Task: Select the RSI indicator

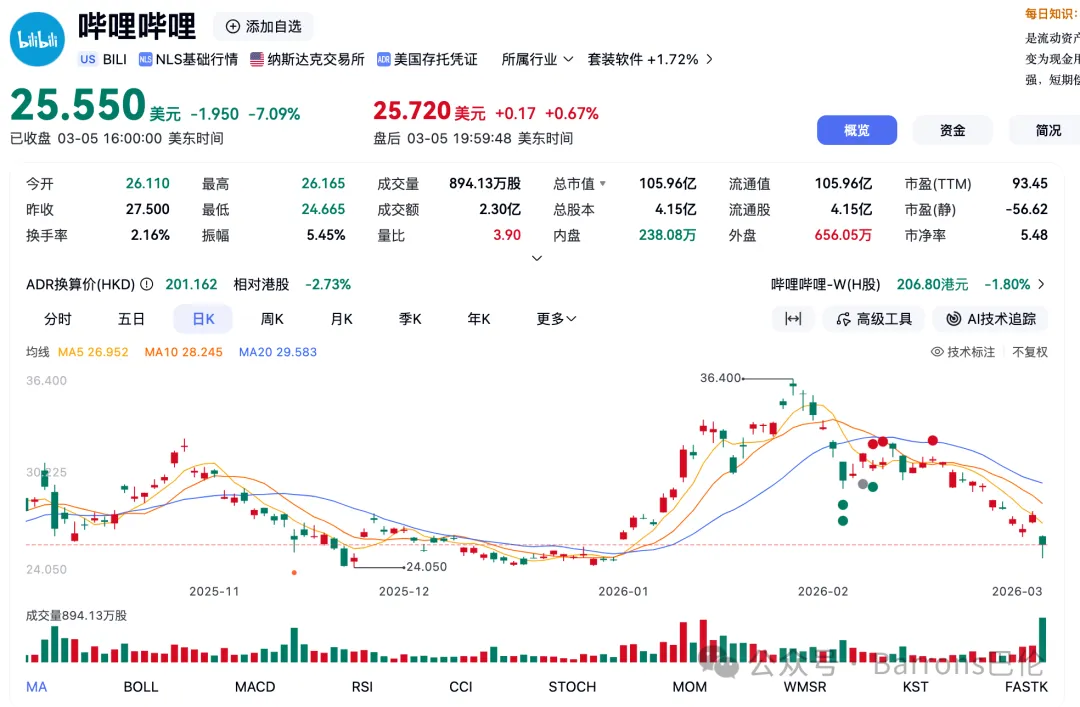Action: click(x=362, y=686)
